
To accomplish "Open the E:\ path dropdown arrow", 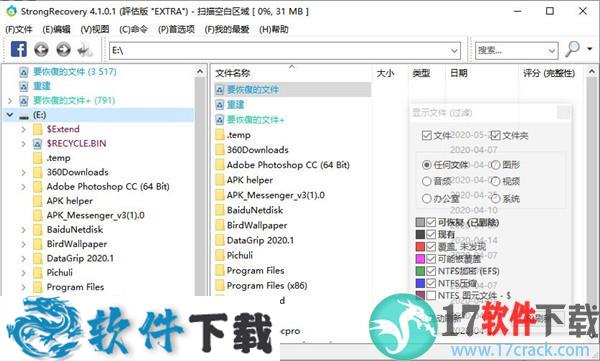I will [x=454, y=51].
